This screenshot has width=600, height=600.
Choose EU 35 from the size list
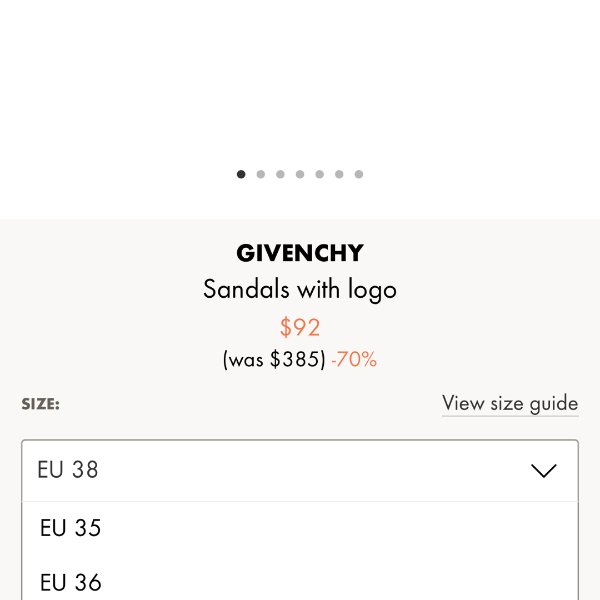point(71,528)
